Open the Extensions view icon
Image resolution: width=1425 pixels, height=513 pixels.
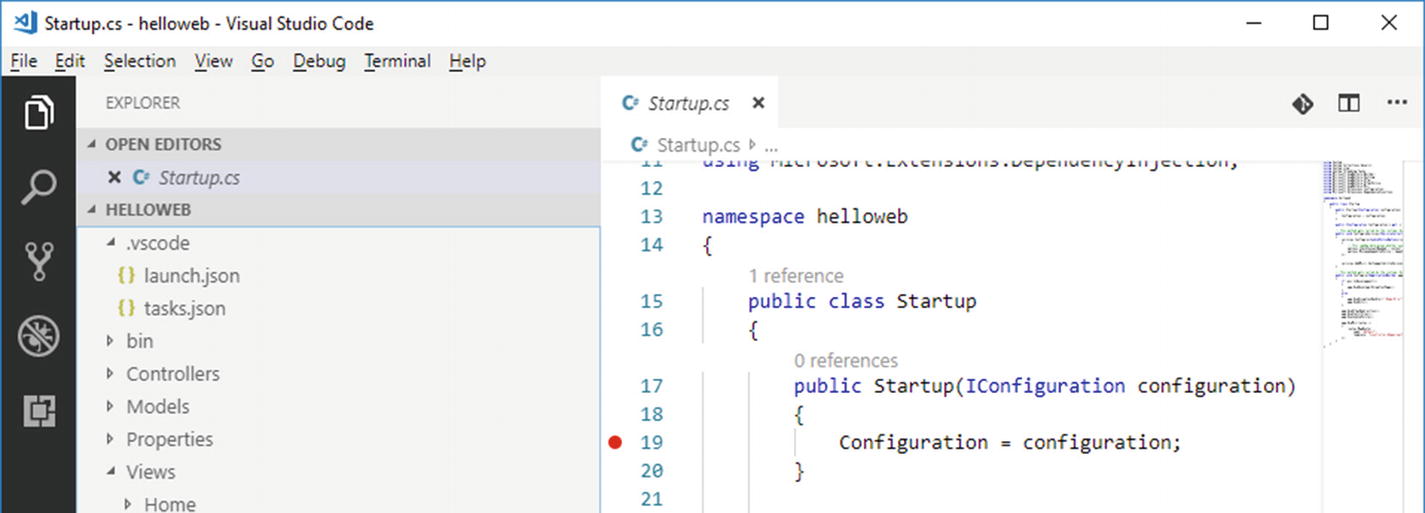(x=38, y=411)
